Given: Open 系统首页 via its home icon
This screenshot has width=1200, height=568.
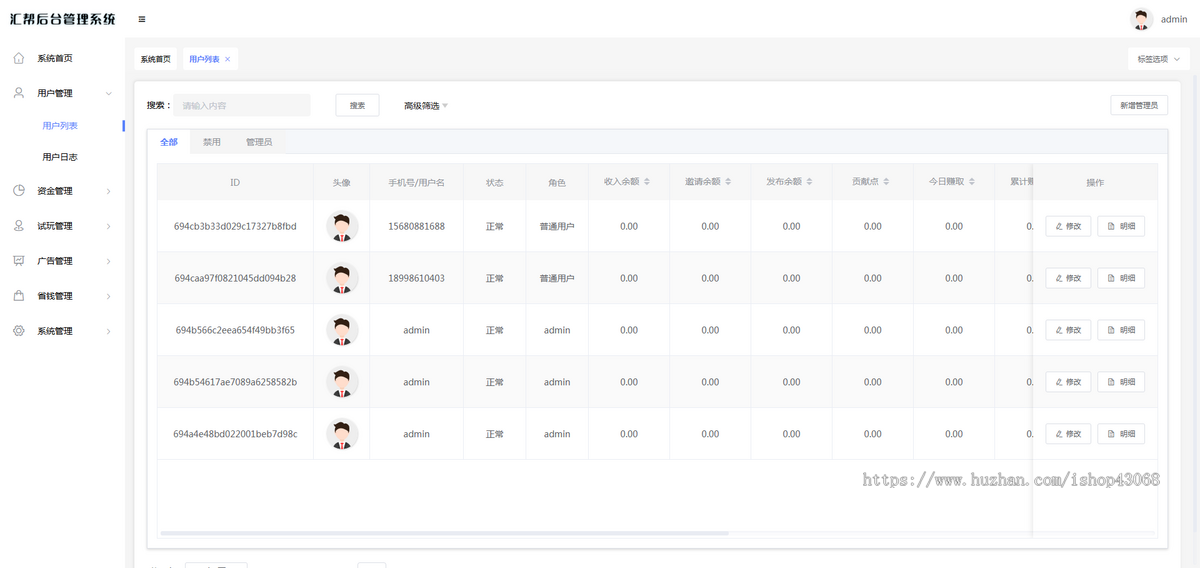Looking at the screenshot, I should click(x=19, y=58).
